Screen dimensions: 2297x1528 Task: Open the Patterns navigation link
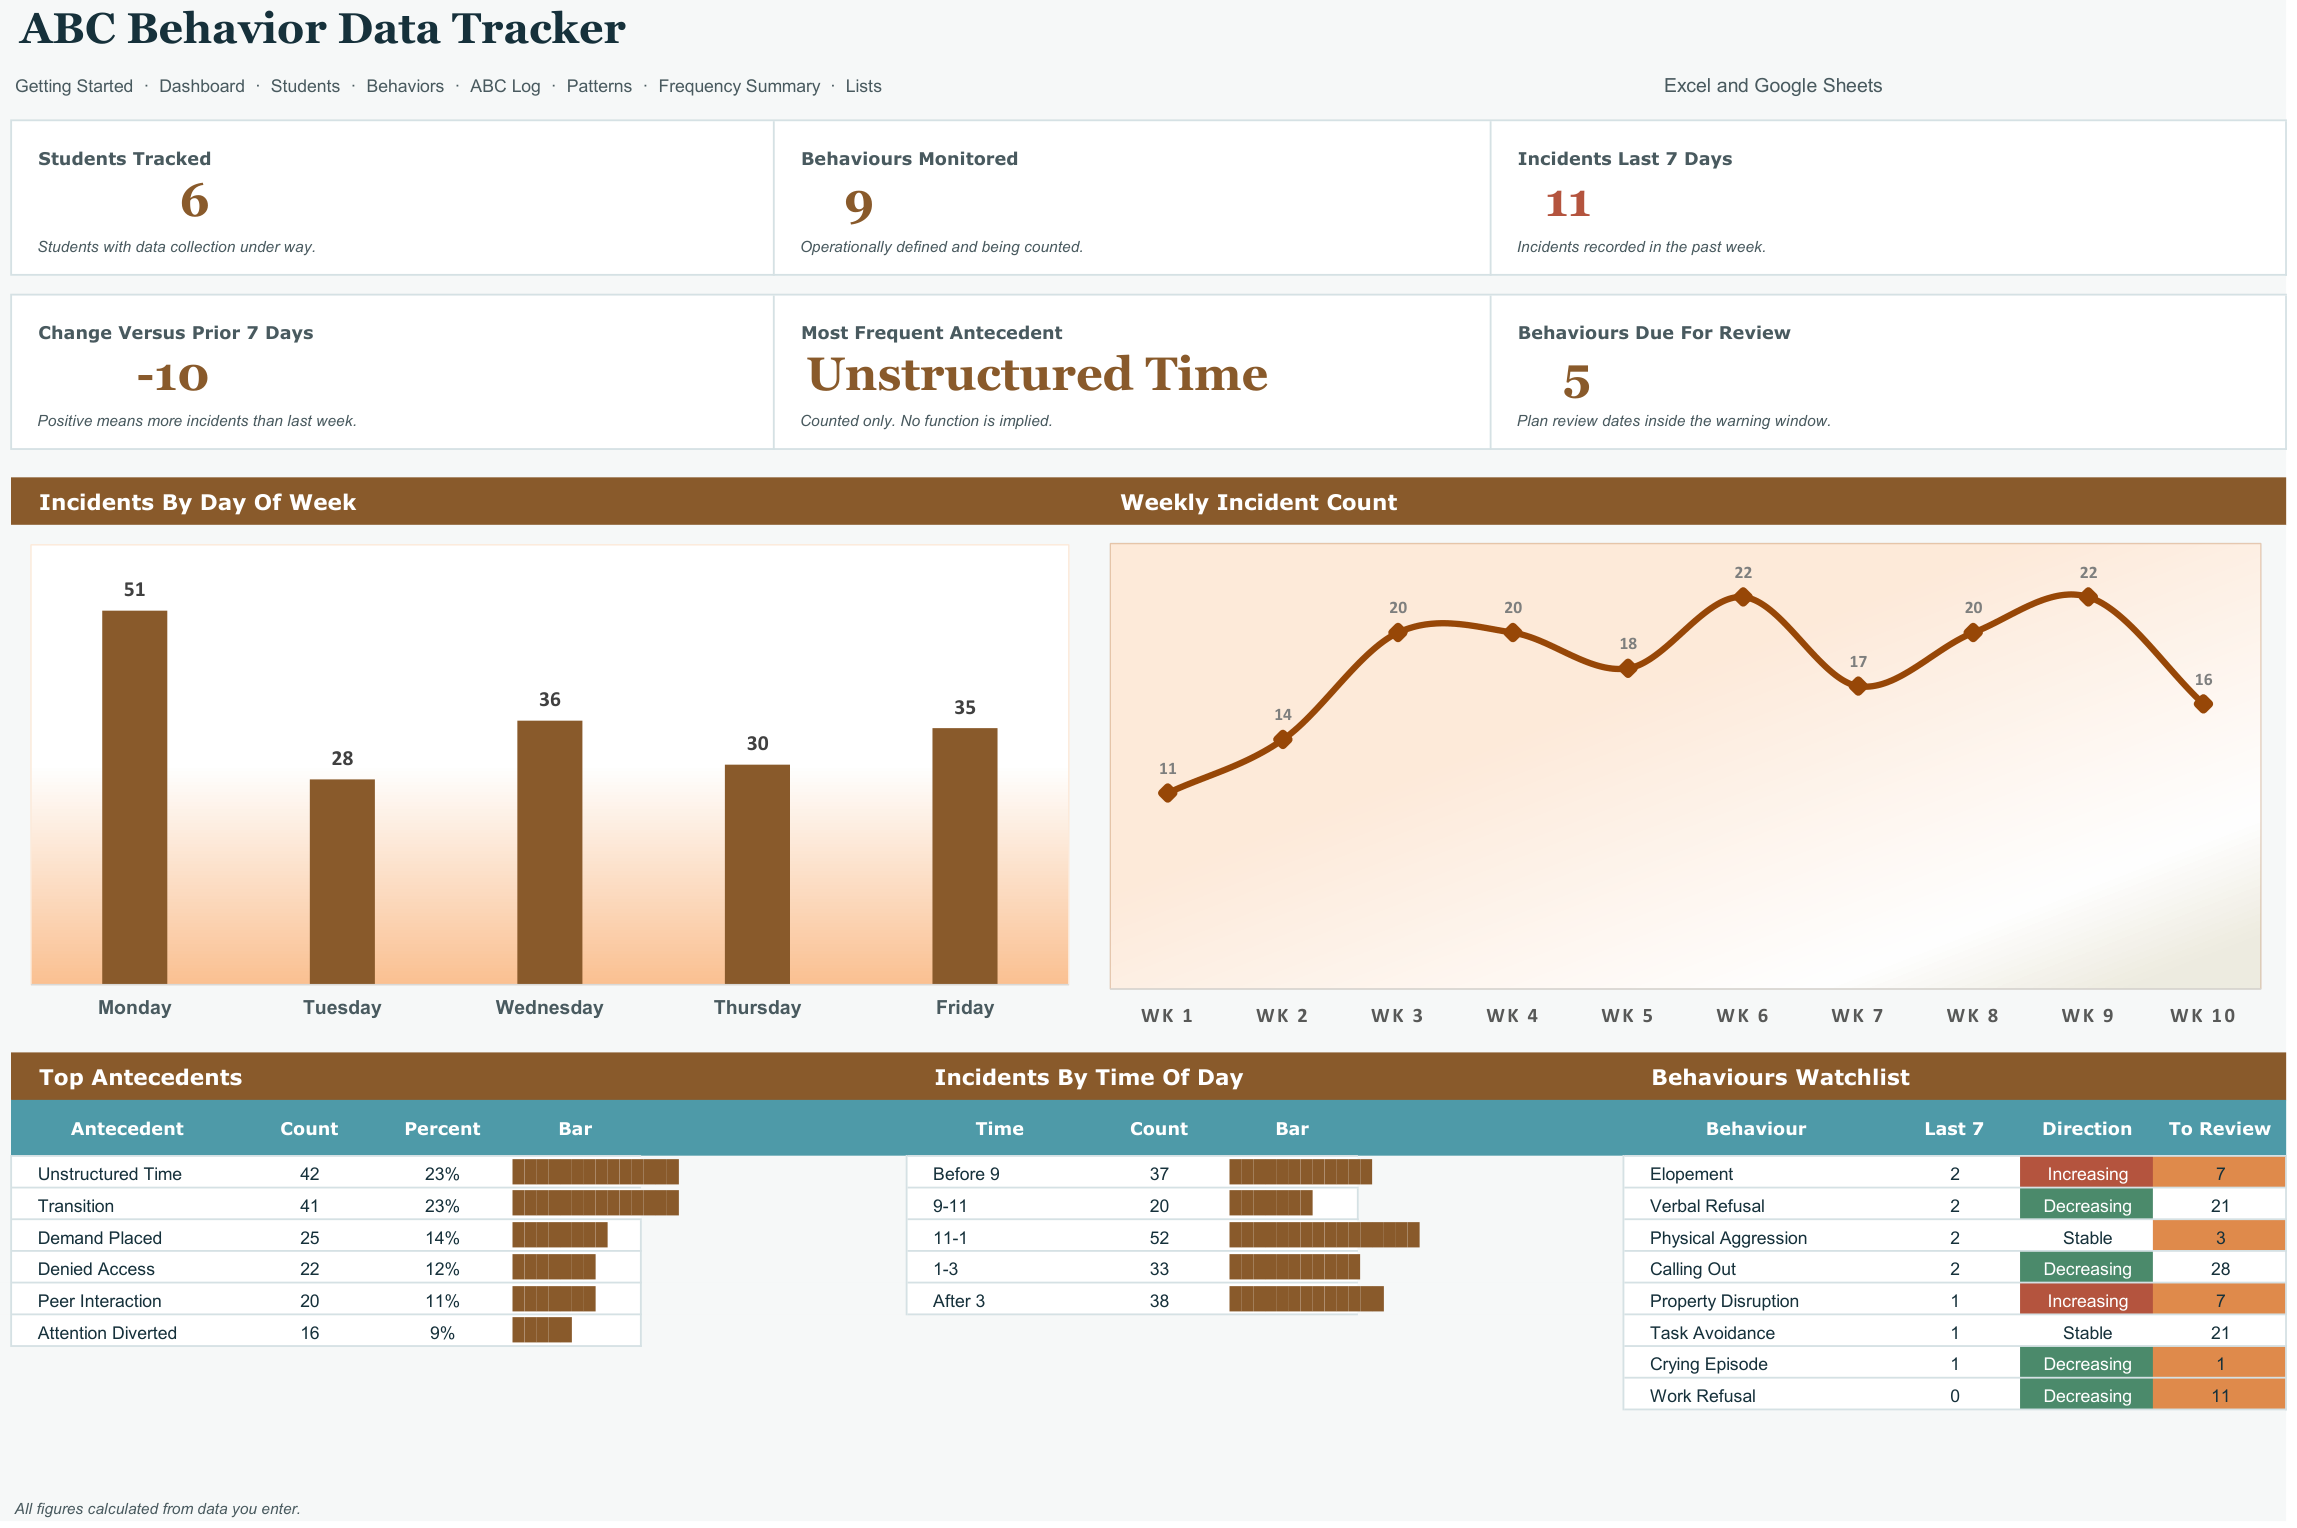tap(599, 86)
